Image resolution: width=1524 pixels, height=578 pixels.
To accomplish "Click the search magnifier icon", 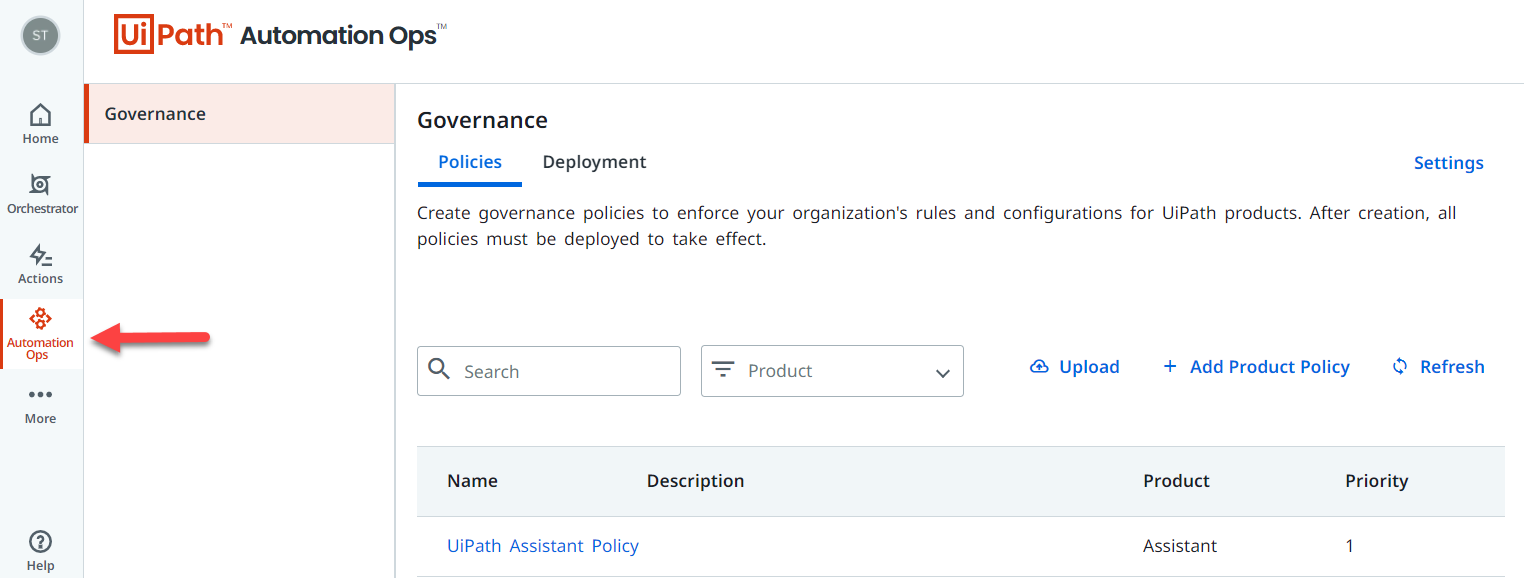I will click(439, 370).
